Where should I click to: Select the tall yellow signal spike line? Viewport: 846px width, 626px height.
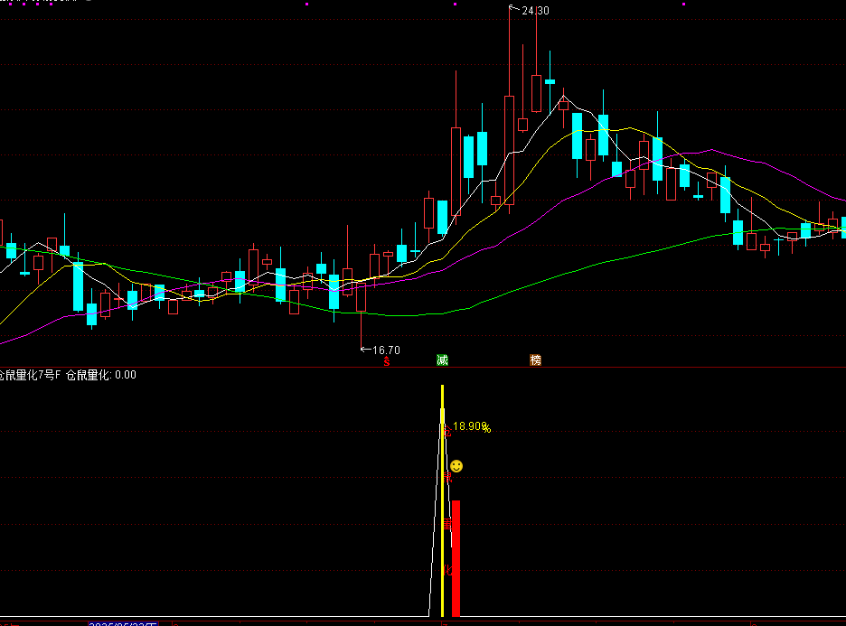[x=443, y=500]
